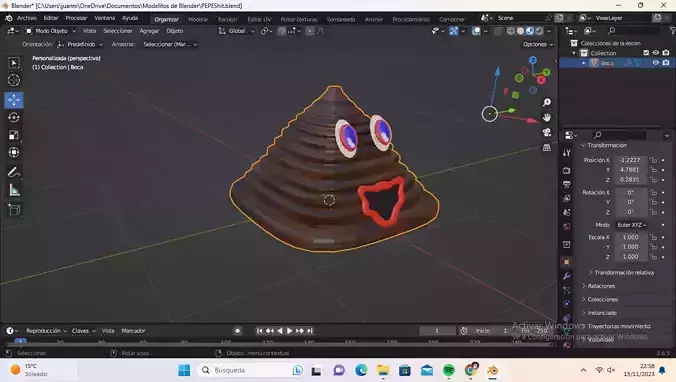Select the Annotate tool
Viewport: 676px width, 382px height.
[14, 172]
